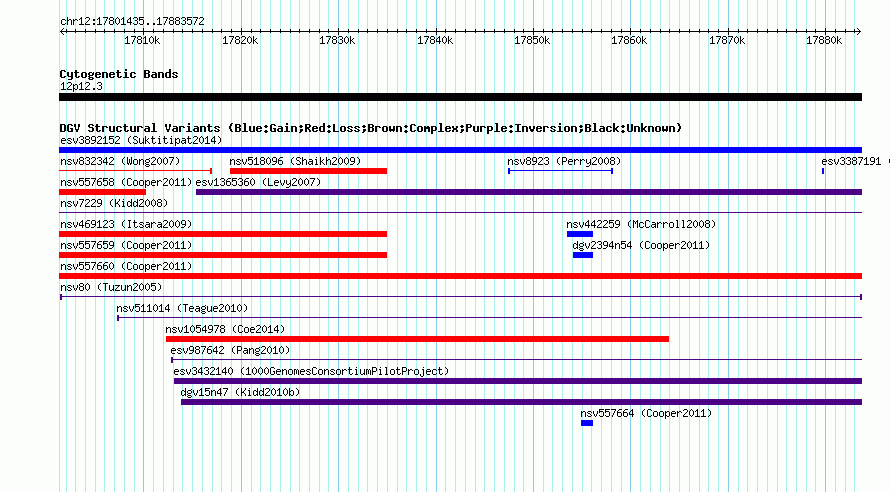Screen dimensions: 890x492
Task: Select the thin purple esv987642 line
Action: (x=517, y=360)
